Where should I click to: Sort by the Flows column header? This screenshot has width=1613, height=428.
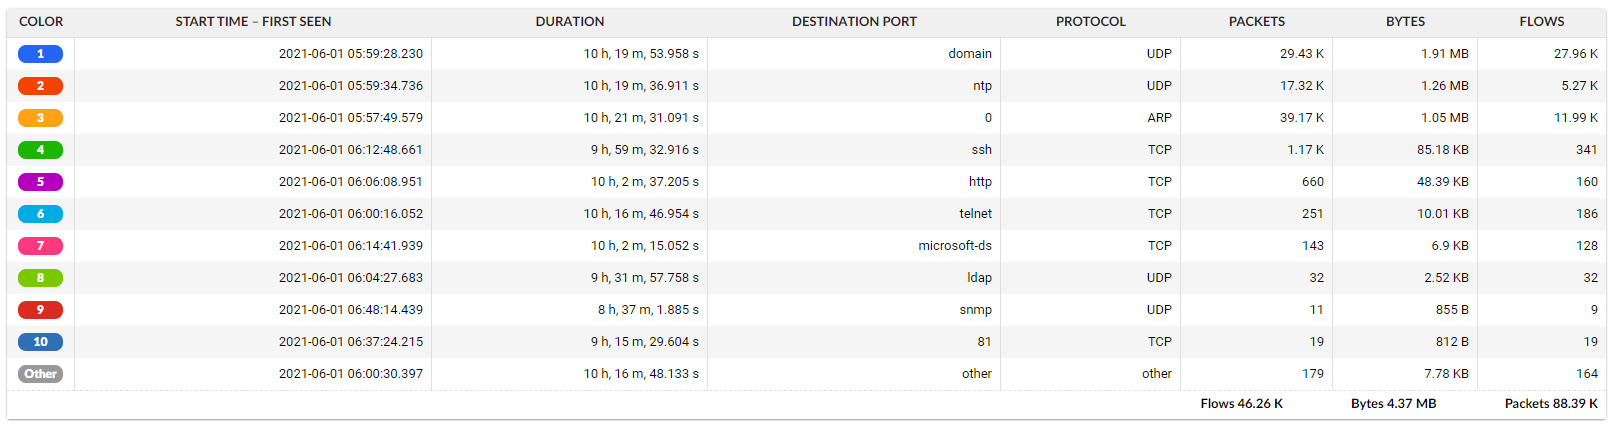pos(1541,22)
